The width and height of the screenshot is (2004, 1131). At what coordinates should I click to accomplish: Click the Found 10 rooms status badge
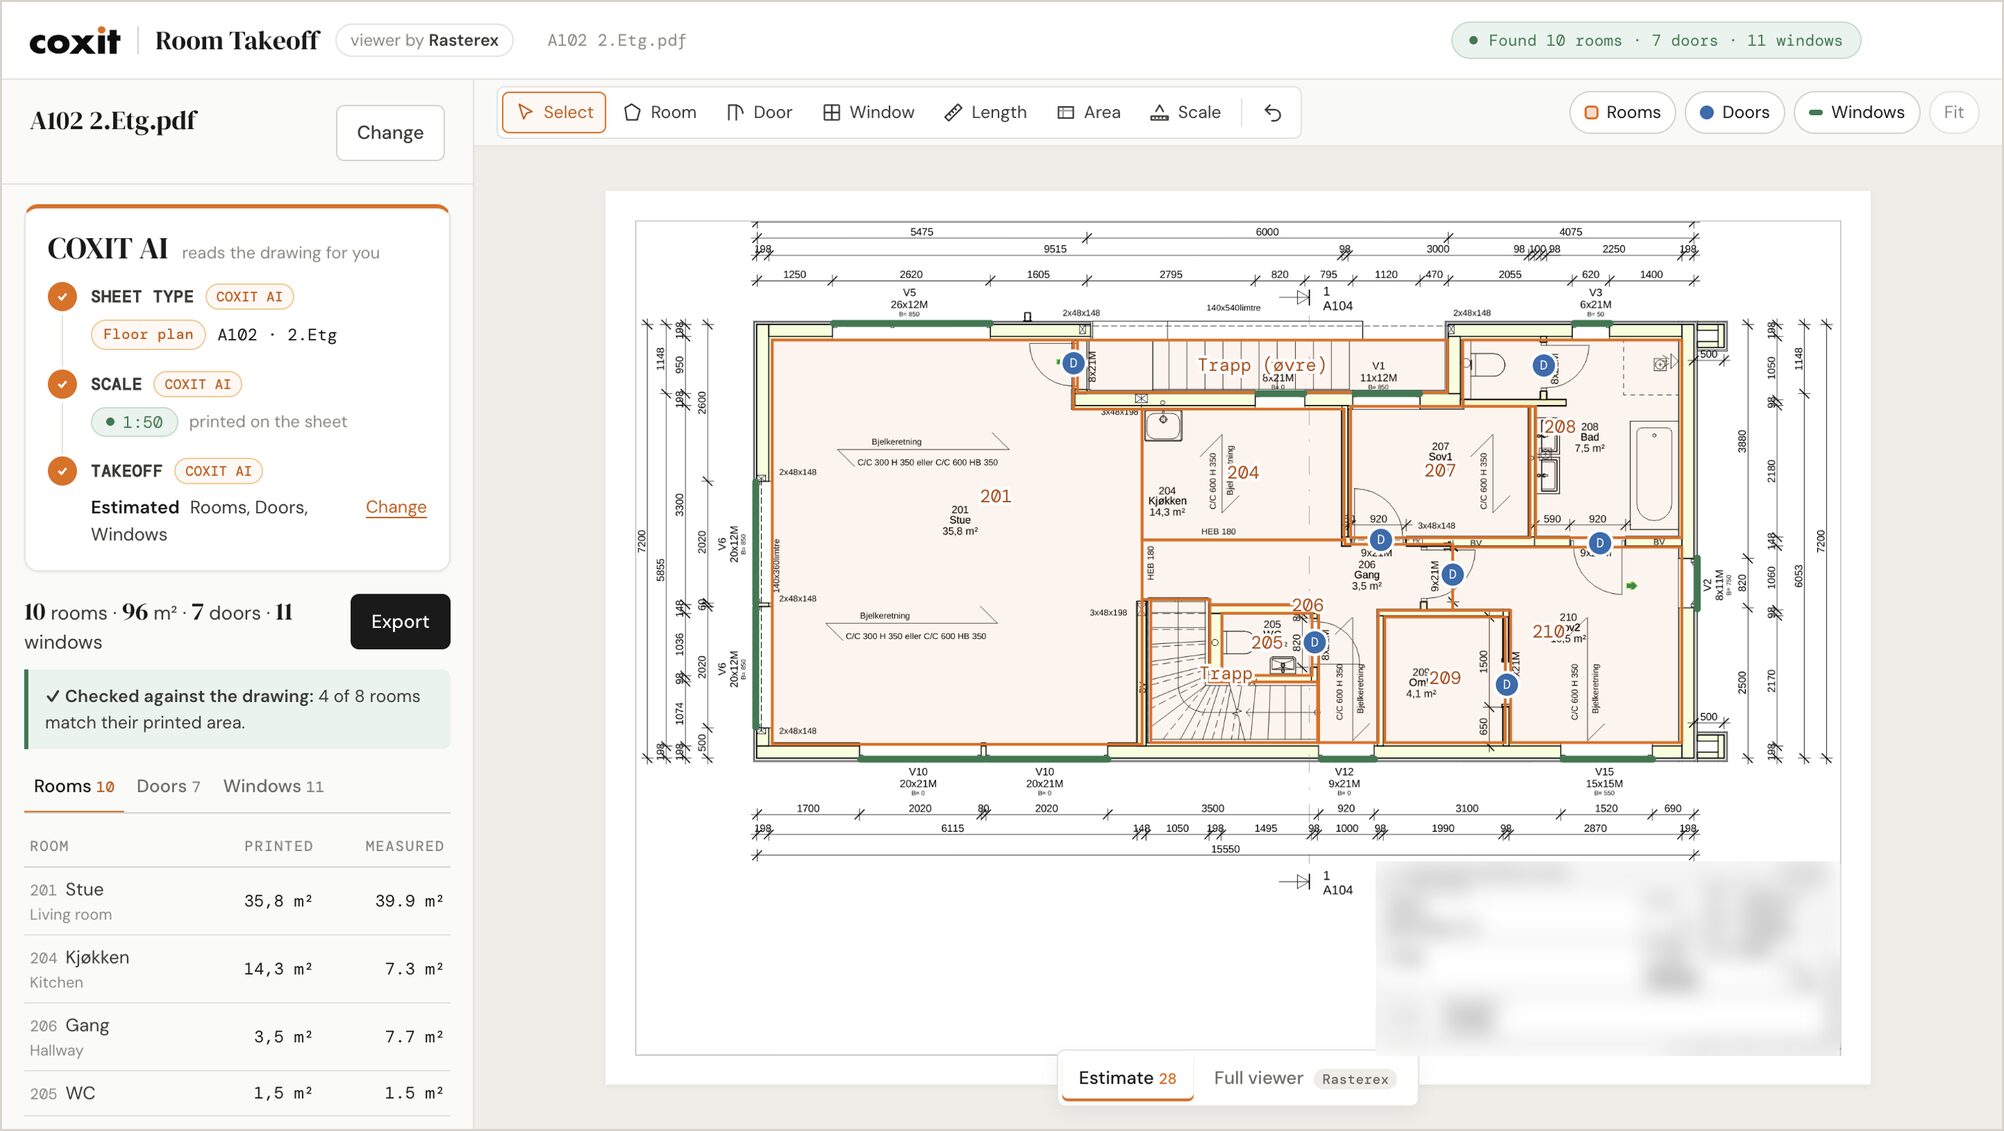pos(1655,40)
